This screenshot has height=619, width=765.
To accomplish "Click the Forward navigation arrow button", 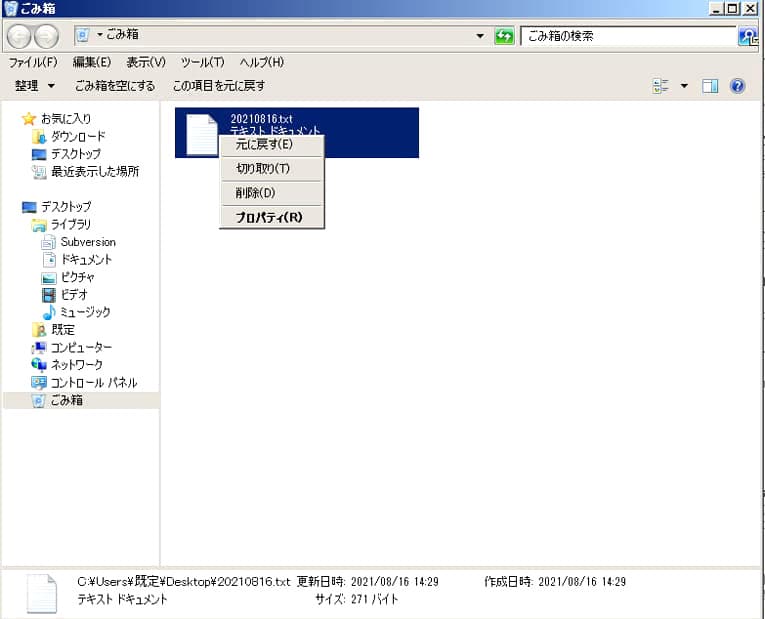I will [46, 36].
